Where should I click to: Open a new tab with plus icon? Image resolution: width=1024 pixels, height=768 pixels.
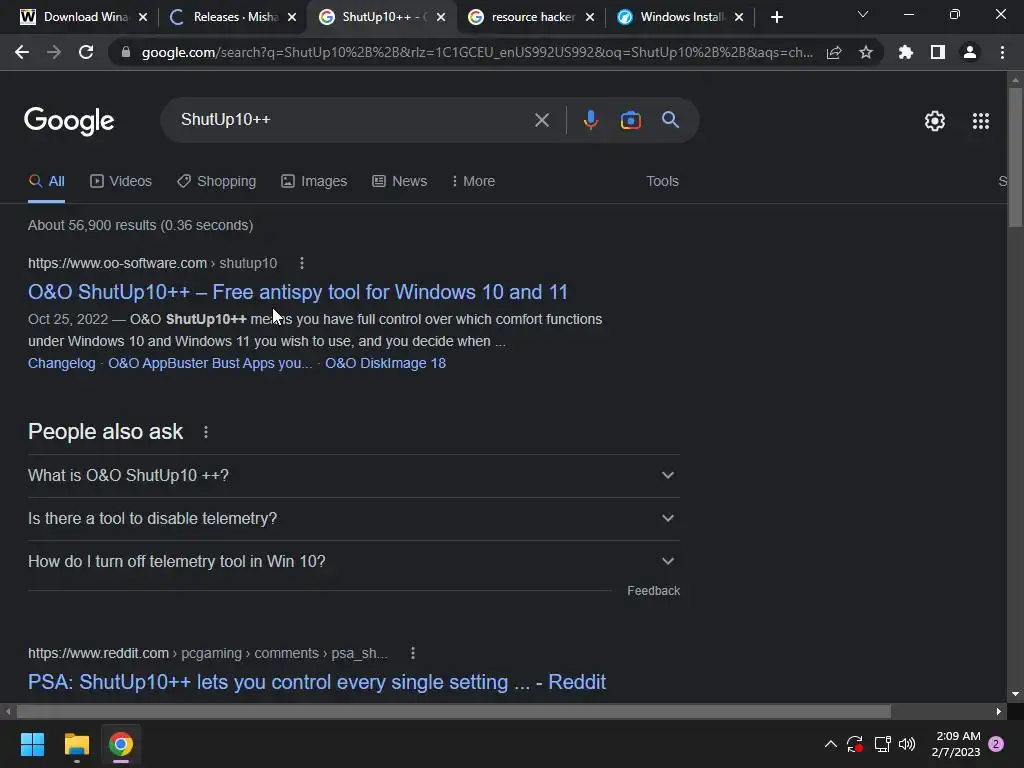(x=776, y=17)
